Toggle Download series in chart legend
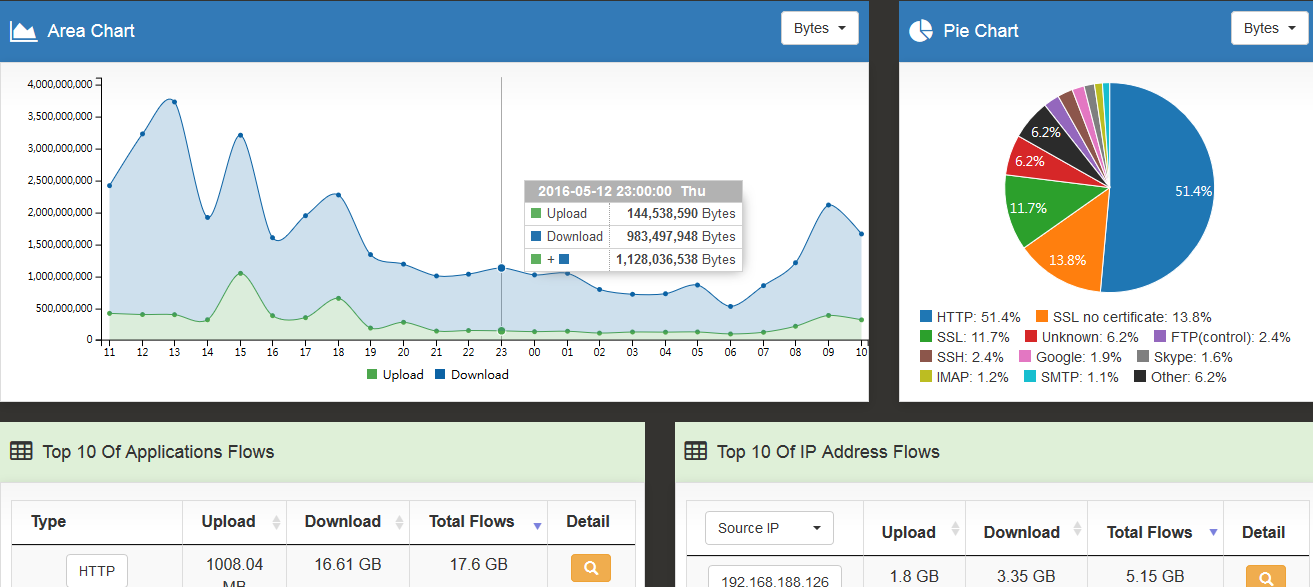Viewport: 1313px width, 587px height. 471,375
